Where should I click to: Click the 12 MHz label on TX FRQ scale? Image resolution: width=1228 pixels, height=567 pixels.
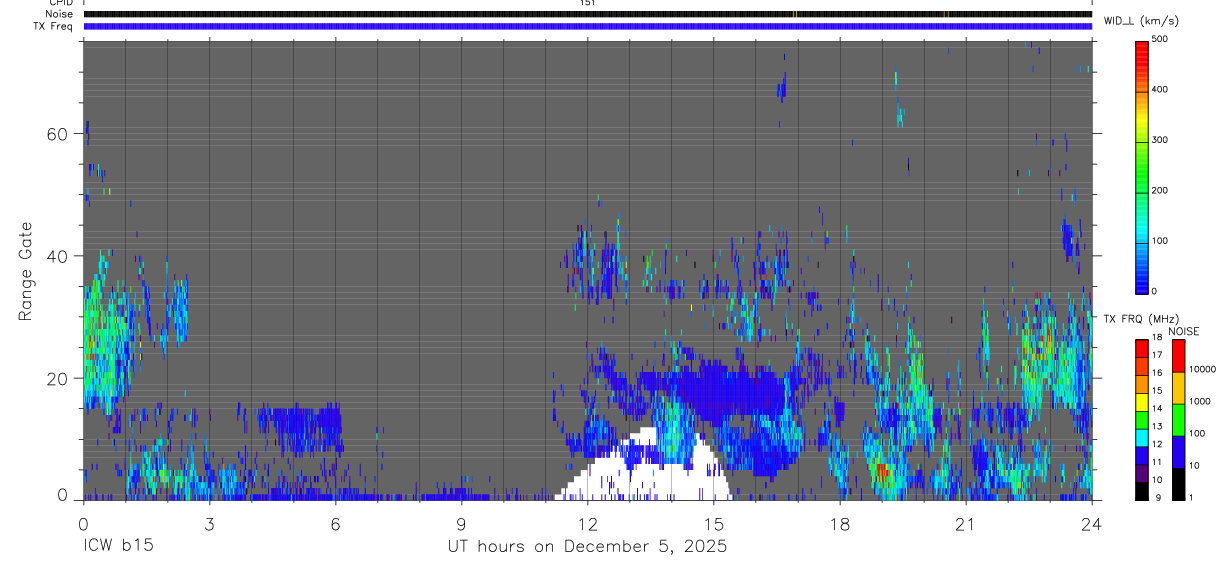pyautogui.click(x=1157, y=445)
